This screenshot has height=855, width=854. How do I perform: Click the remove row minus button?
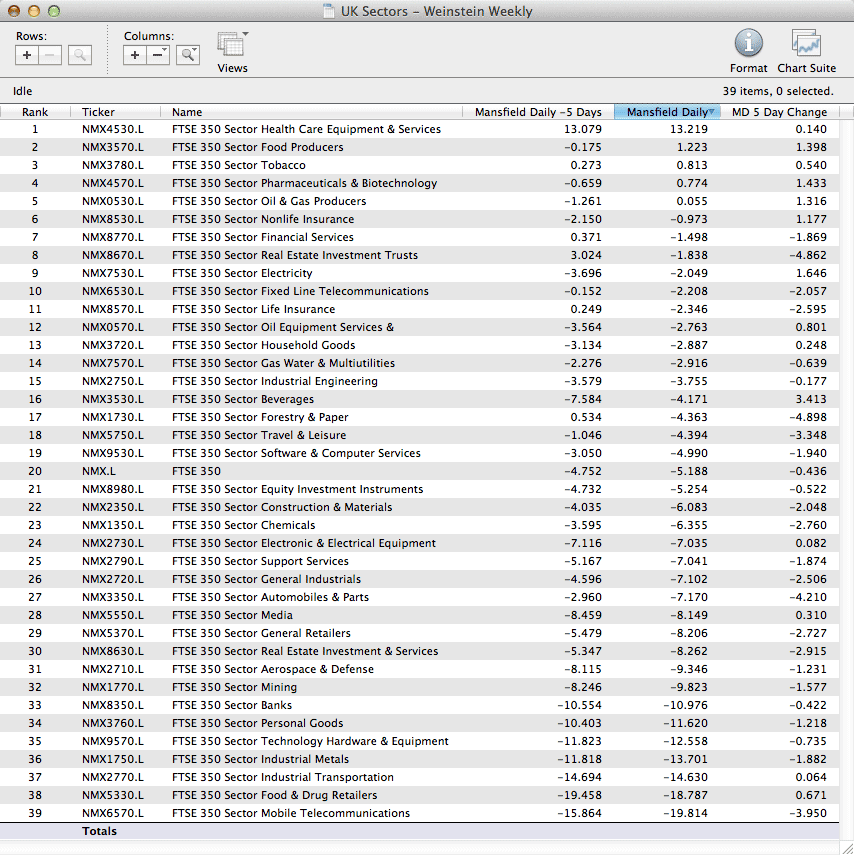point(50,56)
